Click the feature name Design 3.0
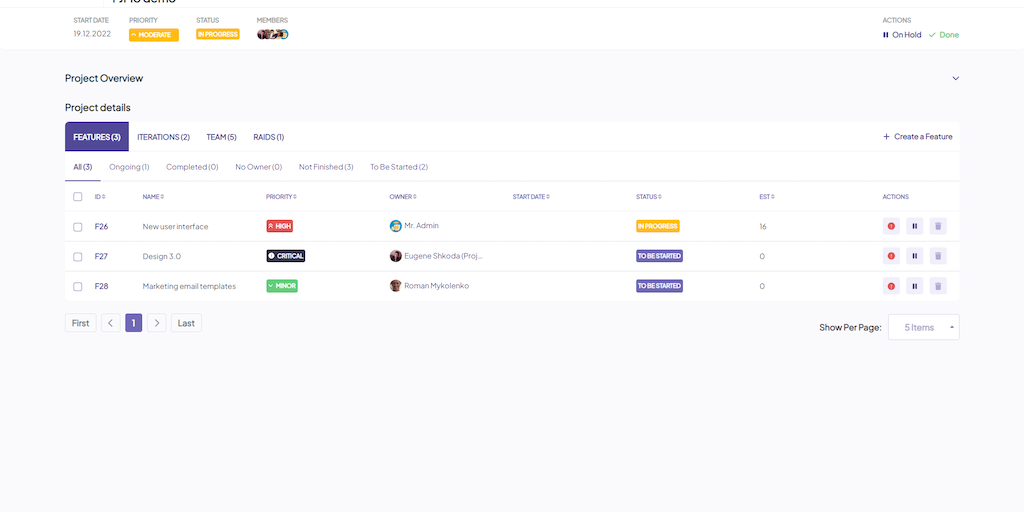The width and height of the screenshot is (1024, 512). [161, 257]
